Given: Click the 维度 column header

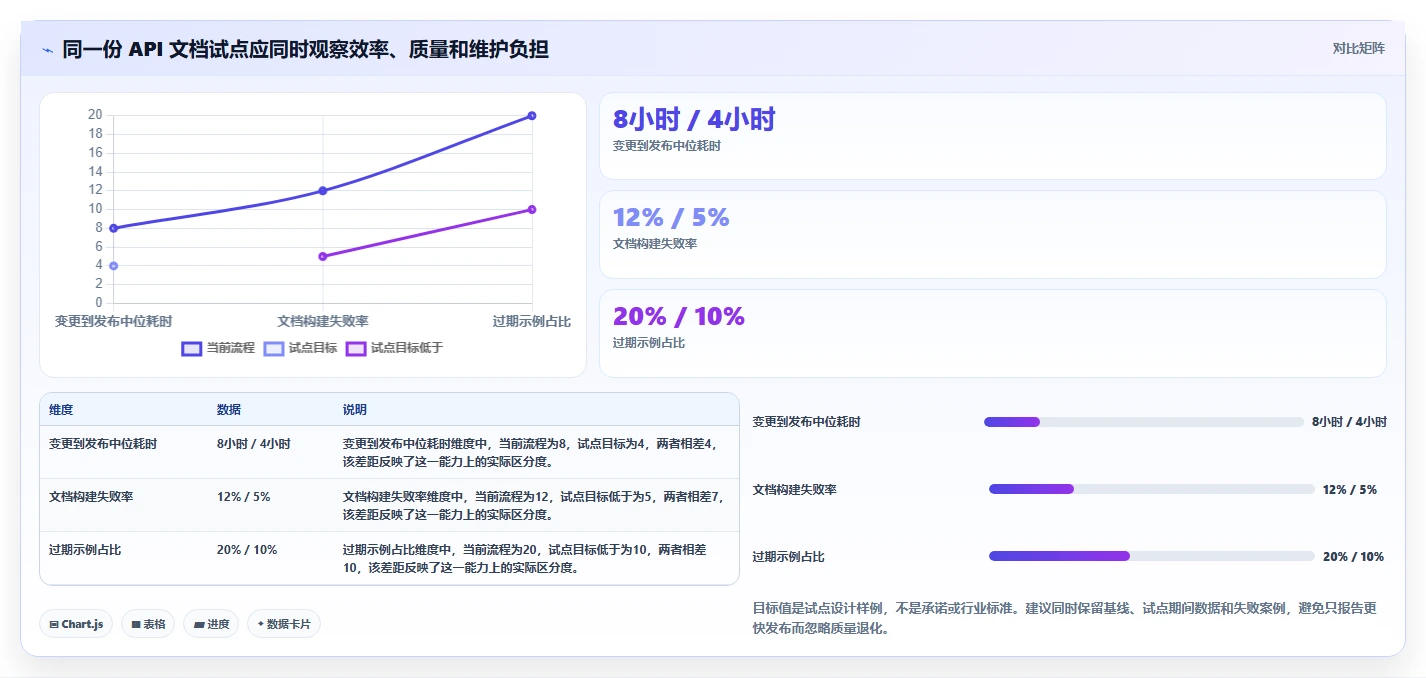Looking at the screenshot, I should (x=61, y=410).
